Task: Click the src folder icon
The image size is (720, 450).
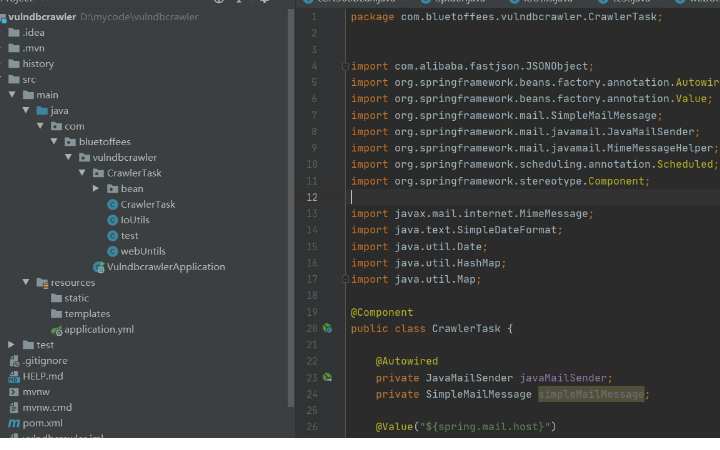Action: tap(14, 79)
